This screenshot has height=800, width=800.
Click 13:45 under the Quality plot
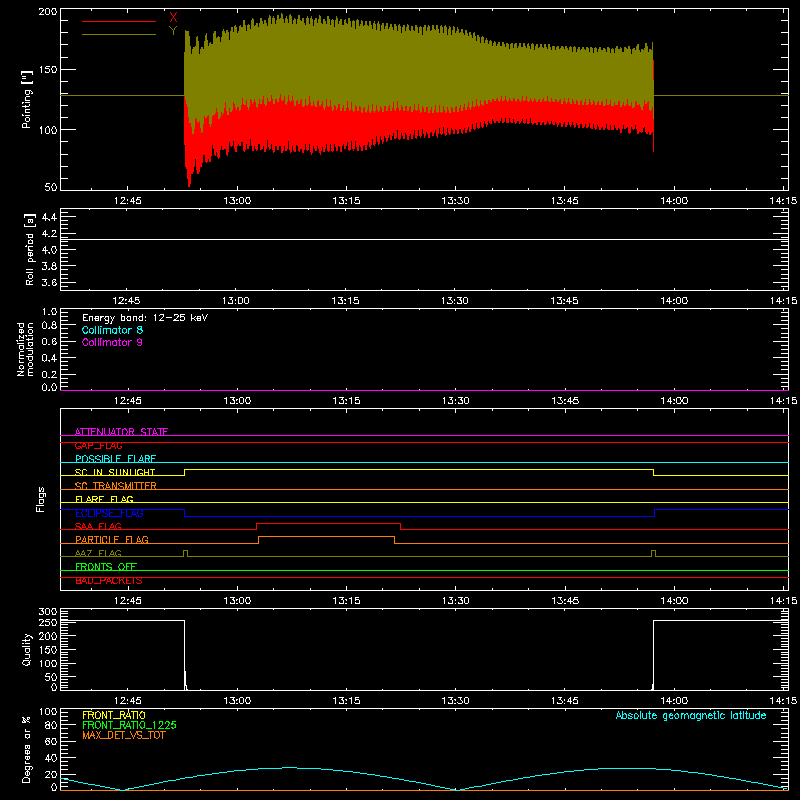[565, 701]
